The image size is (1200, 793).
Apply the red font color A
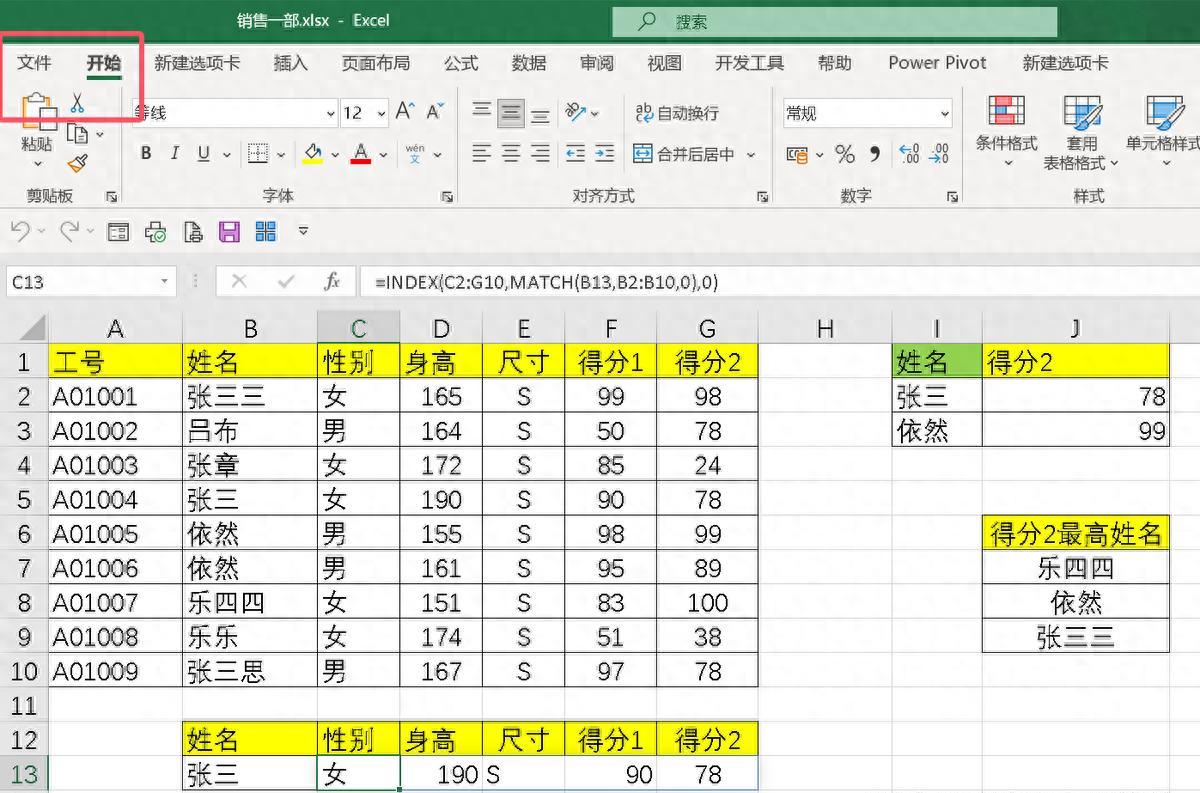pyautogui.click(x=361, y=154)
